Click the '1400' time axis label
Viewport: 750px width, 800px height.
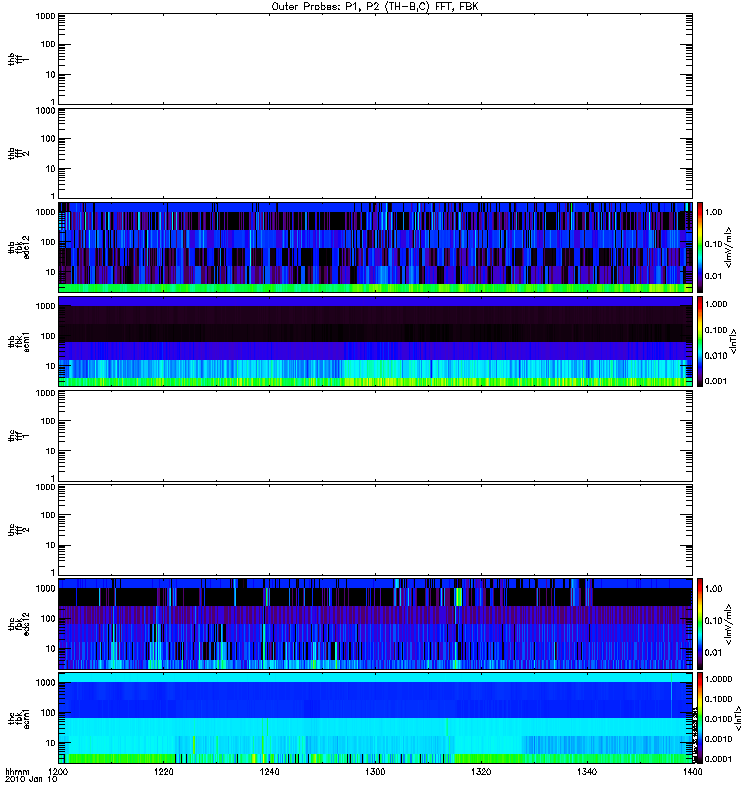(692, 771)
